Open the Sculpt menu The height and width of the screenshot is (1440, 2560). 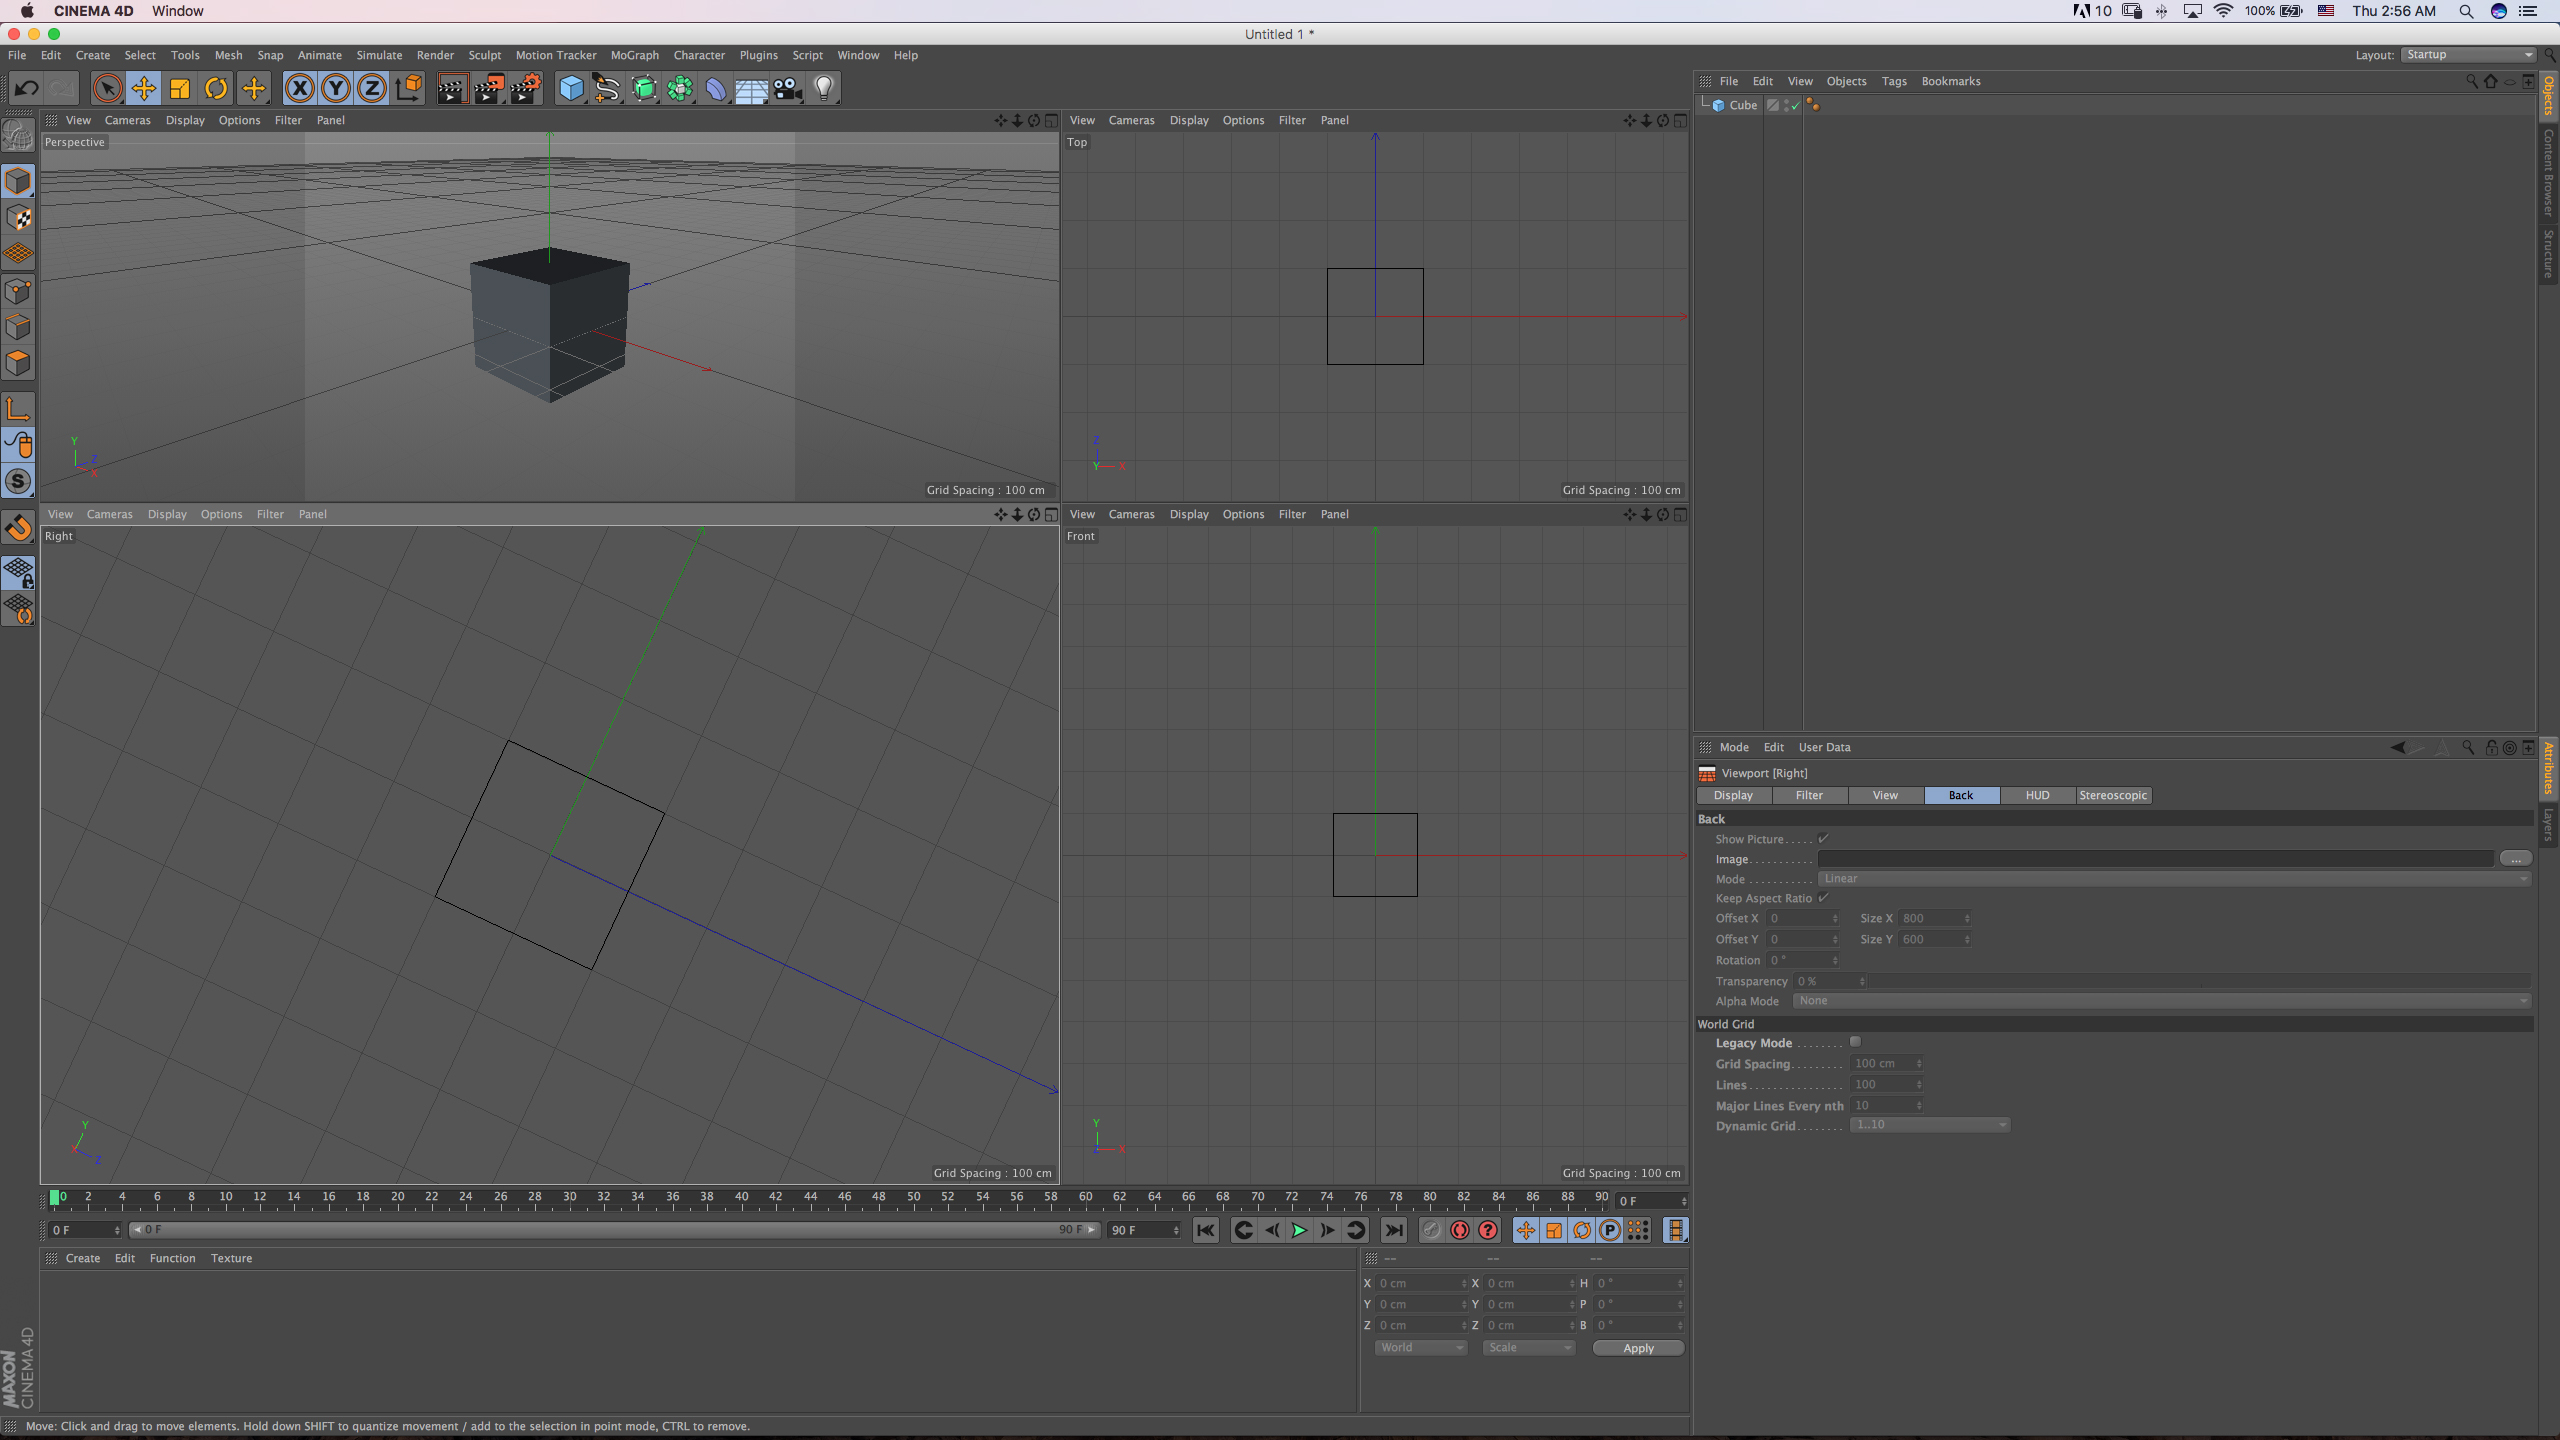tap(485, 55)
